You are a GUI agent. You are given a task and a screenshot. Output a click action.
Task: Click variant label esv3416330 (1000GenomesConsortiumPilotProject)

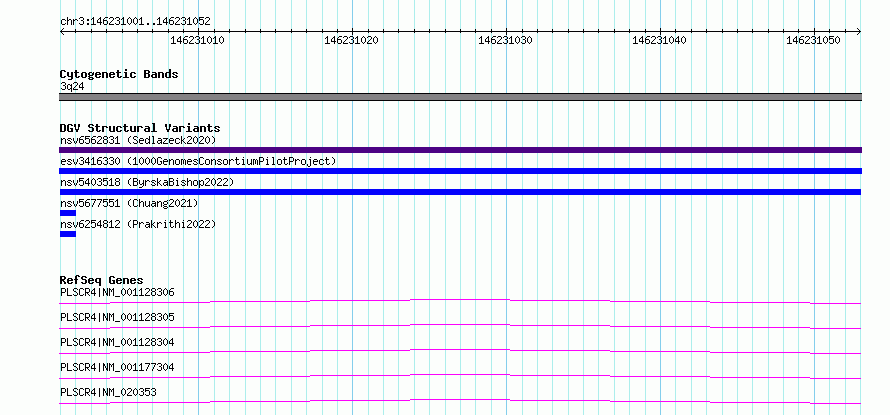pyautogui.click(x=198, y=161)
